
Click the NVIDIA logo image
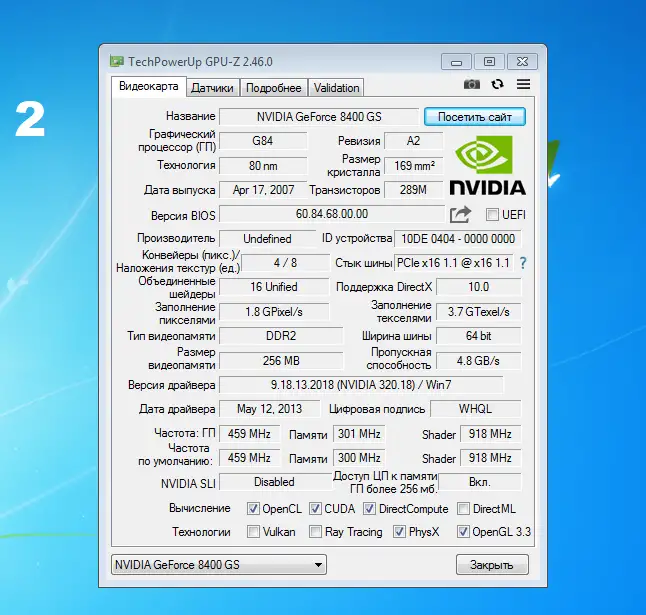(487, 165)
